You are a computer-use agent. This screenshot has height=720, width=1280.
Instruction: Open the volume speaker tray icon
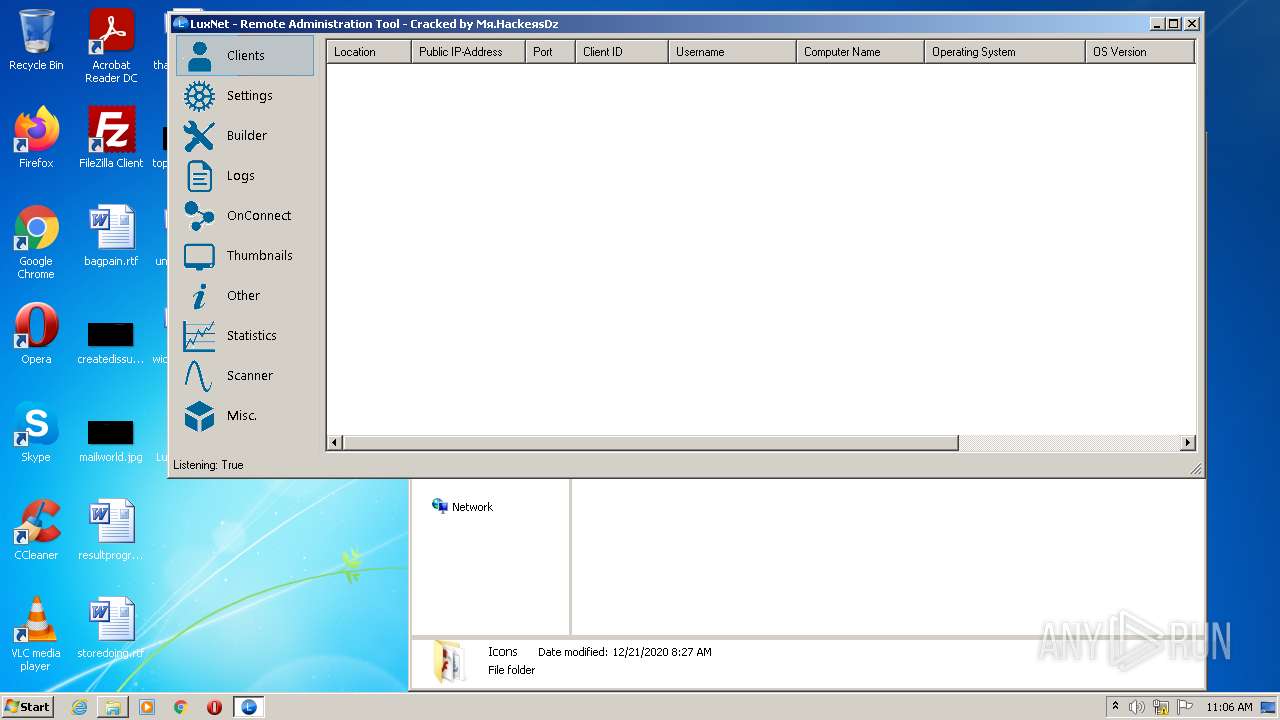pyautogui.click(x=1137, y=707)
